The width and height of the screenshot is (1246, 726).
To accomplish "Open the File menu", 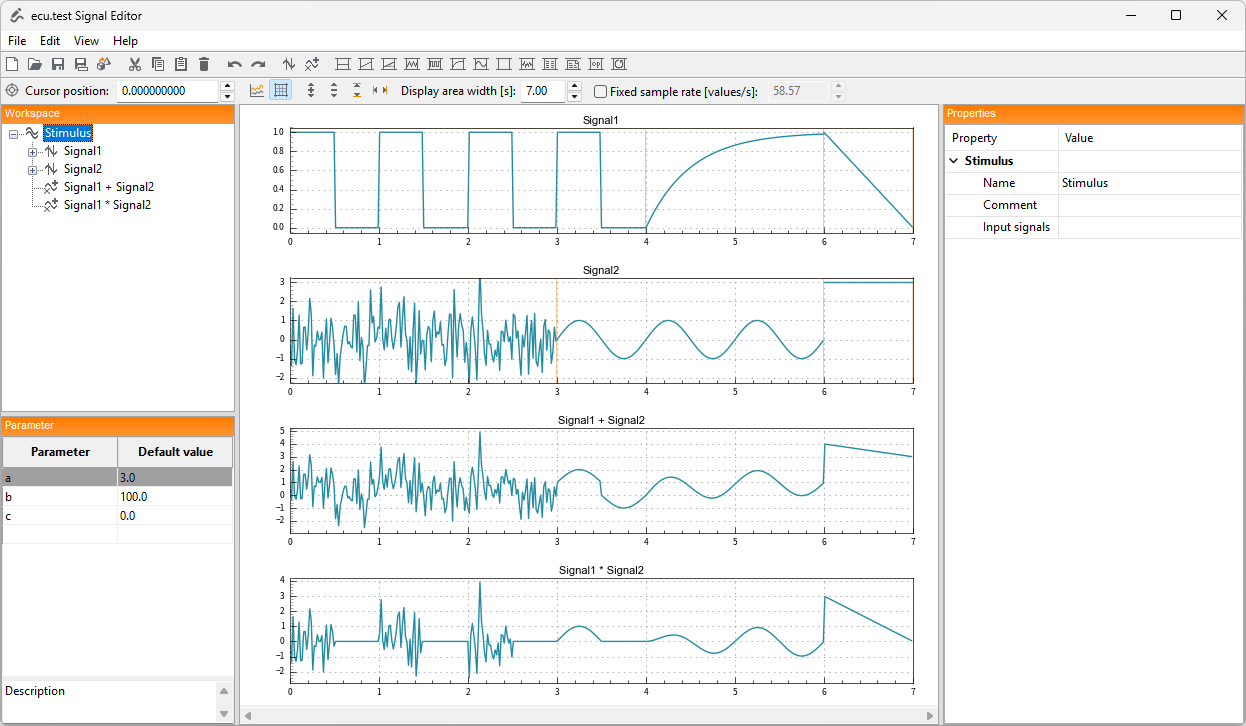I will click(17, 41).
